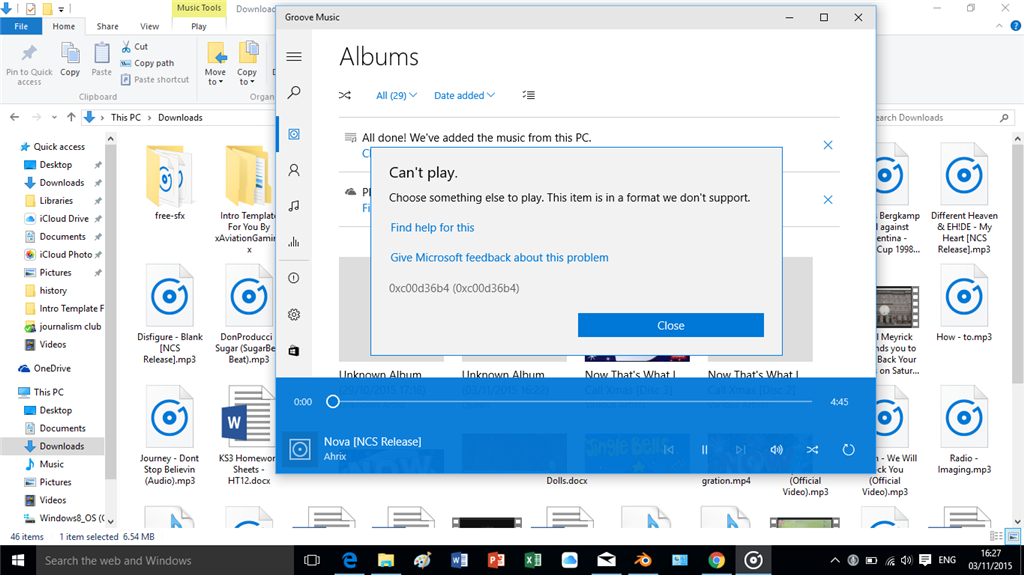Select How - to.mp3 file
The width and height of the screenshot is (1024, 575).
click(964, 303)
